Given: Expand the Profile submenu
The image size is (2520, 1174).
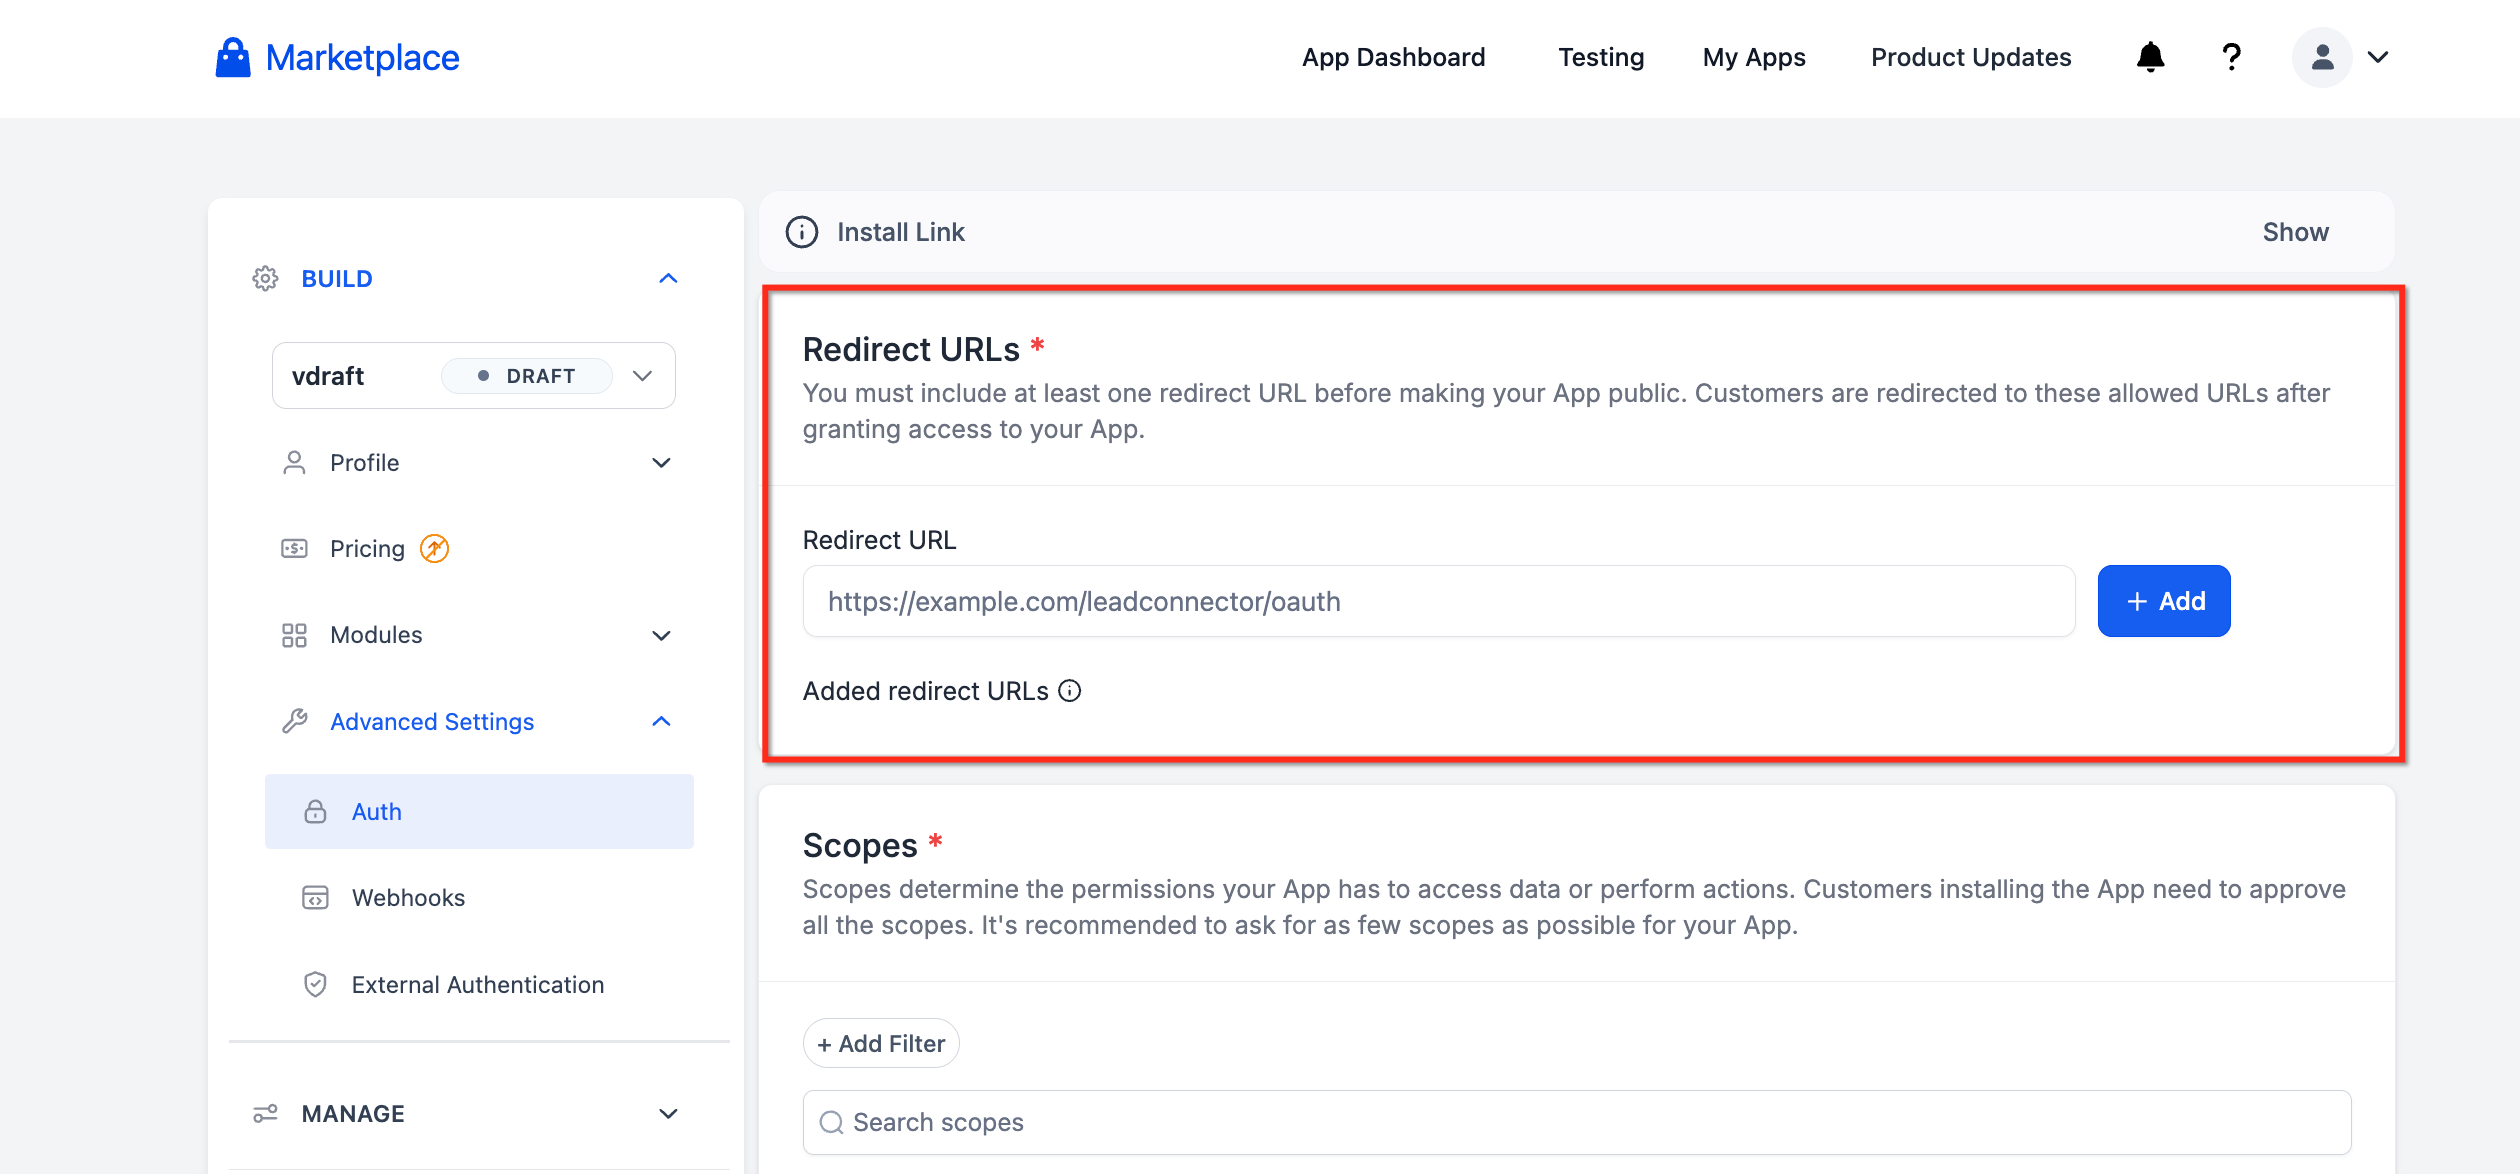Looking at the screenshot, I should click(661, 463).
